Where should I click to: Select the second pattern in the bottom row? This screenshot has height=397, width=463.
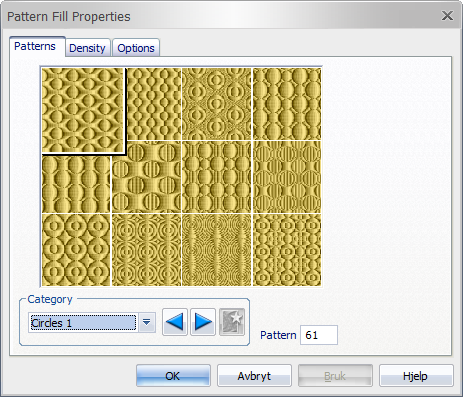pos(146,250)
